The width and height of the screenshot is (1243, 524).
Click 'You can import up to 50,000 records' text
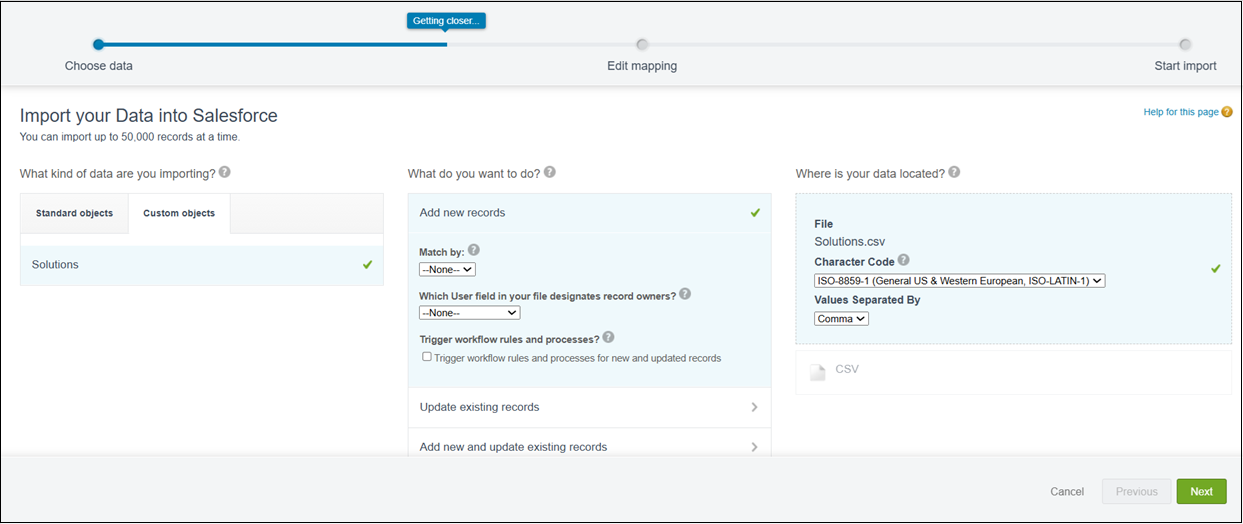130,137
